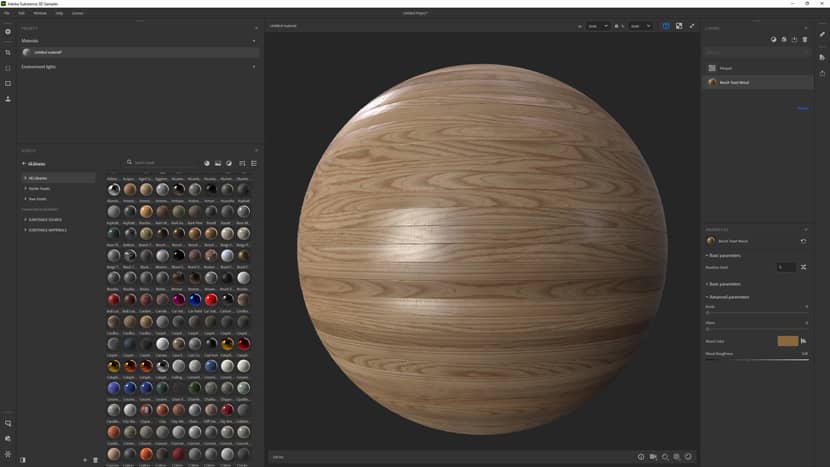This screenshot has height=467, width=830.
Task: Select the crop tool in left sidebar
Action: pyautogui.click(x=8, y=52)
